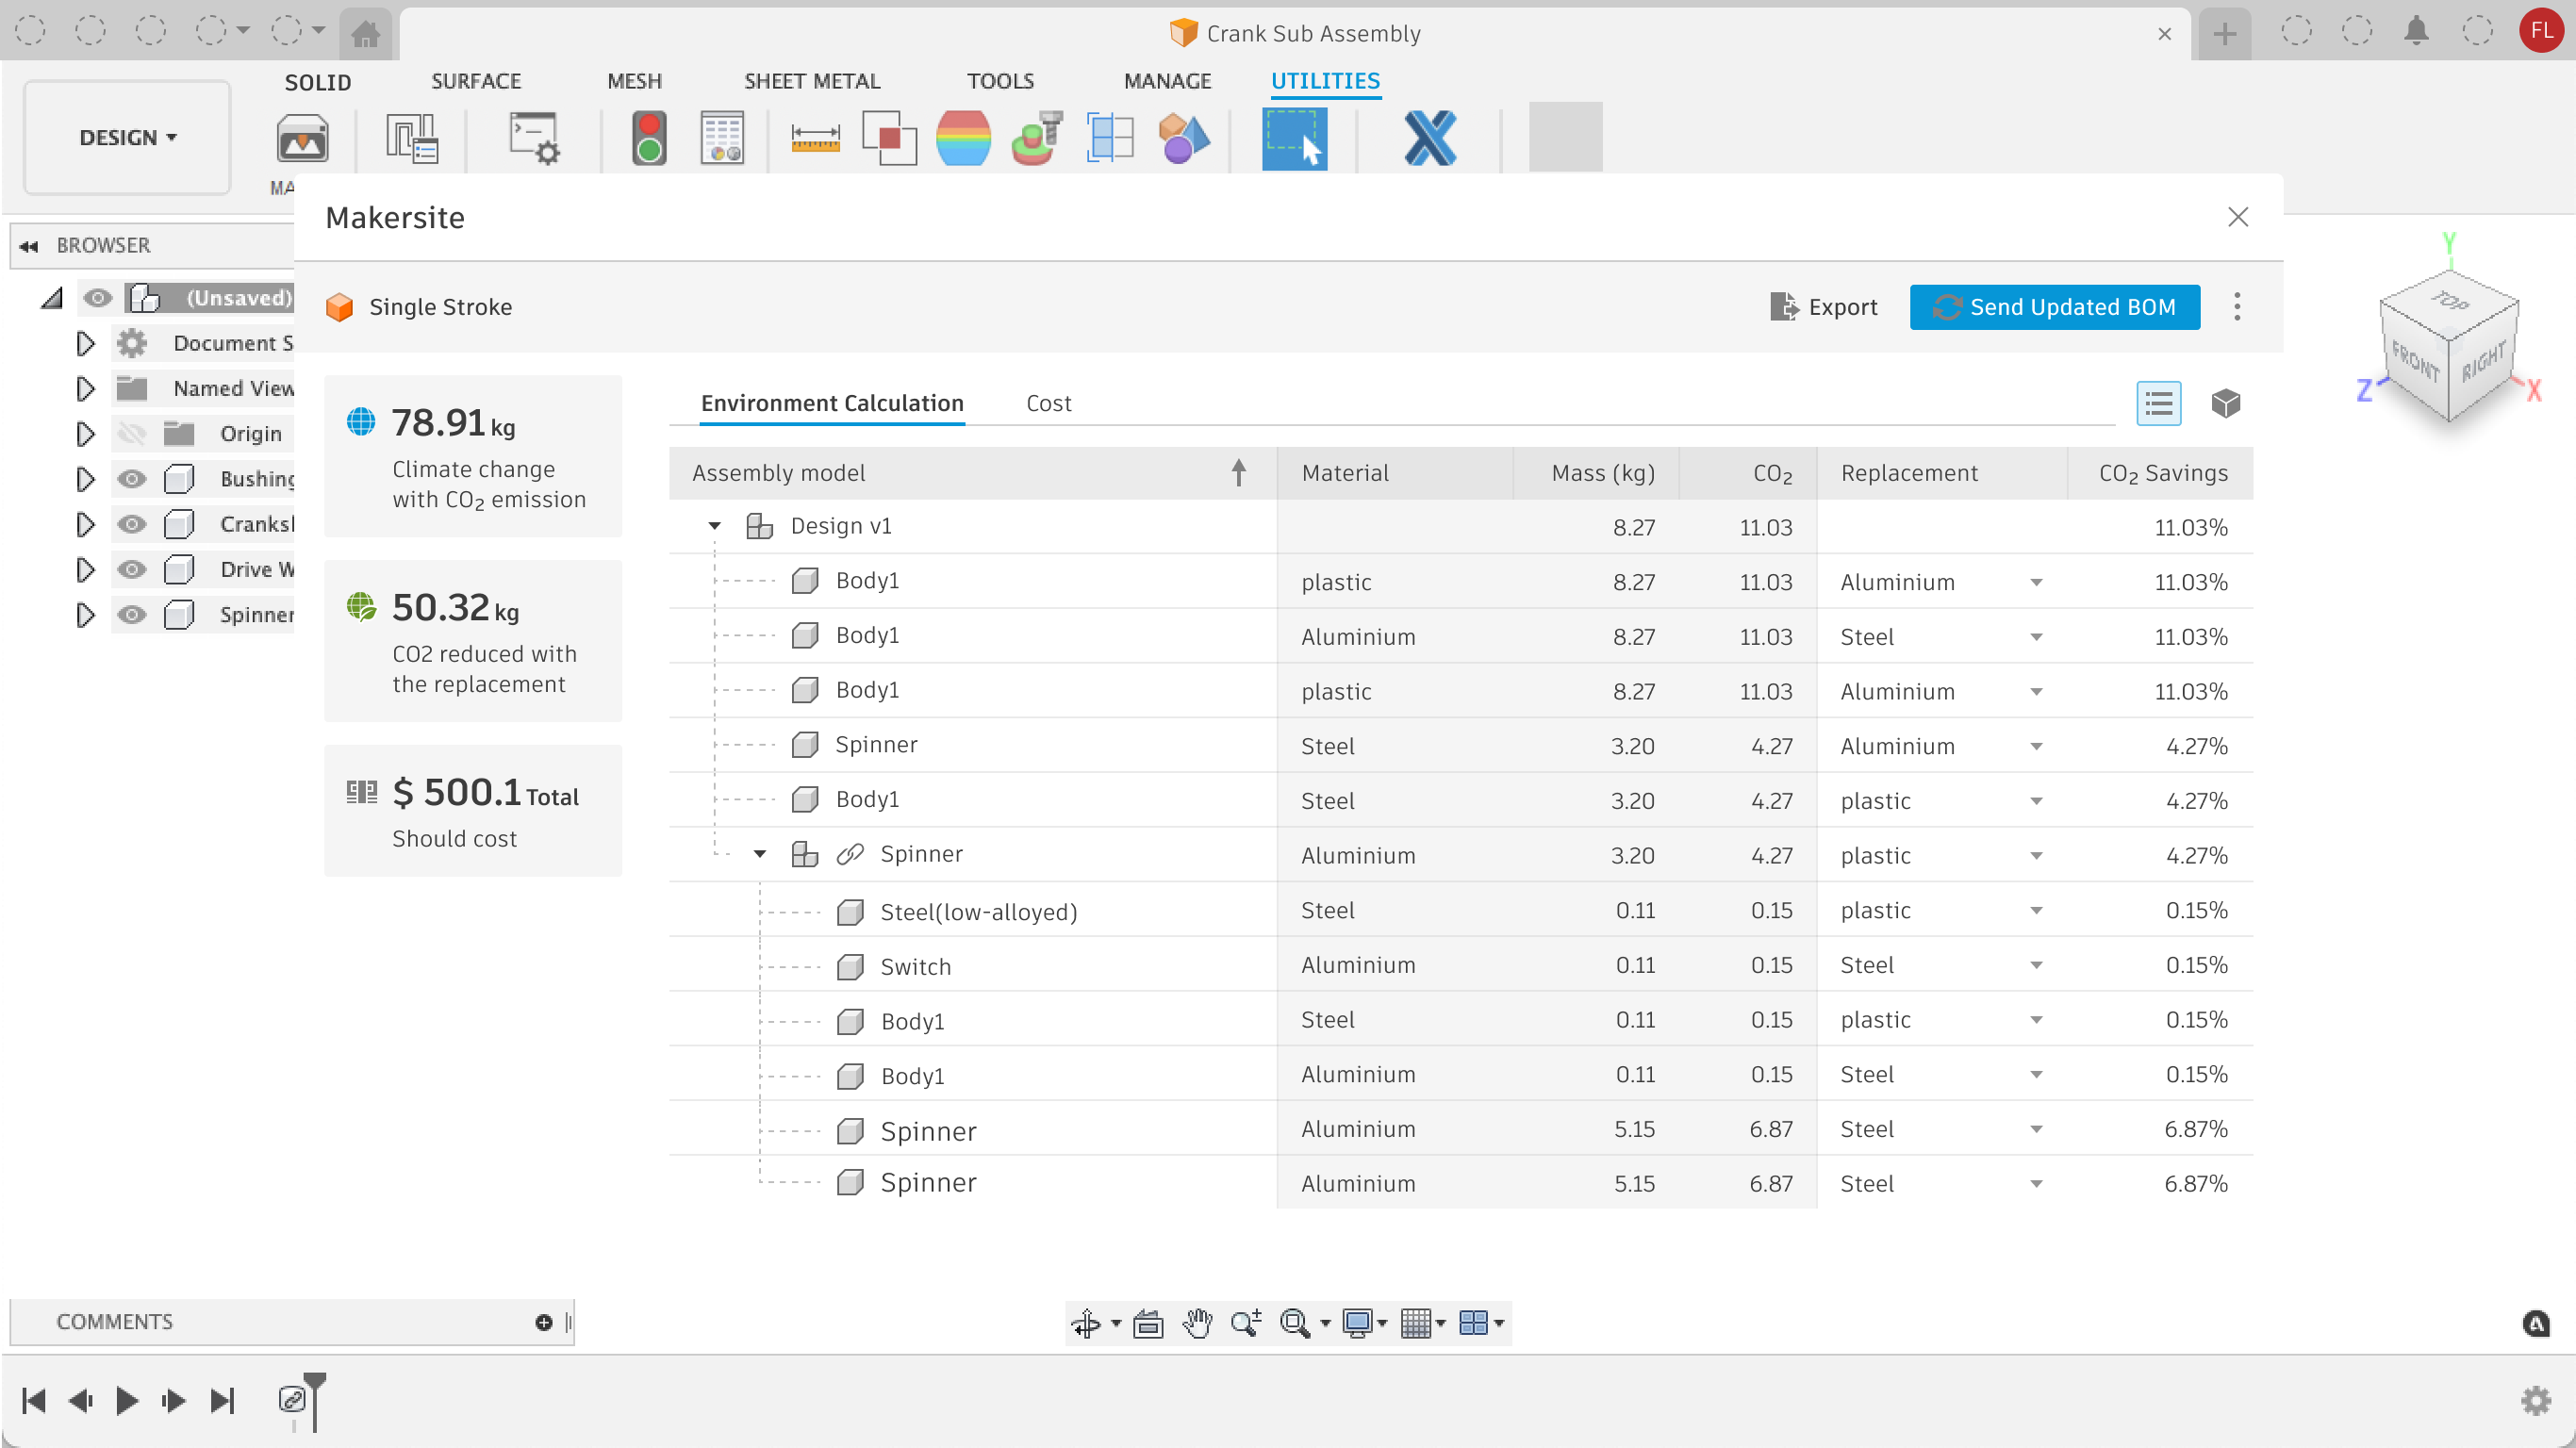Collapse the Design v1 assembly row
The image size is (2576, 1448).
714,526
